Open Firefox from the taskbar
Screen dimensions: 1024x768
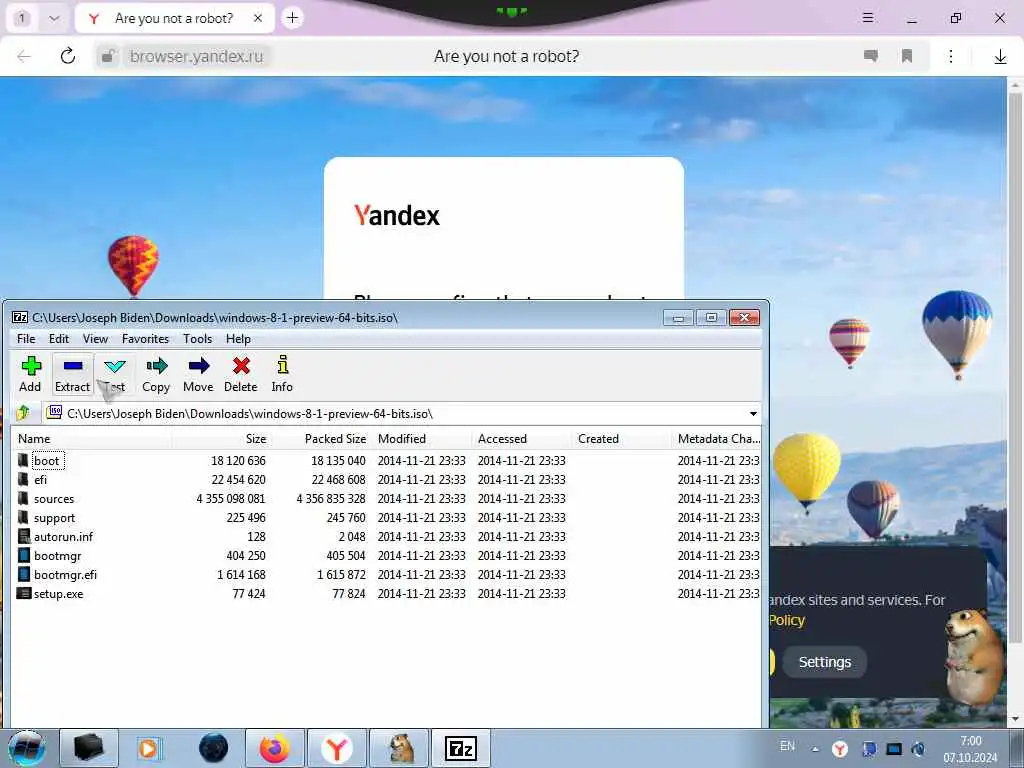[x=275, y=748]
